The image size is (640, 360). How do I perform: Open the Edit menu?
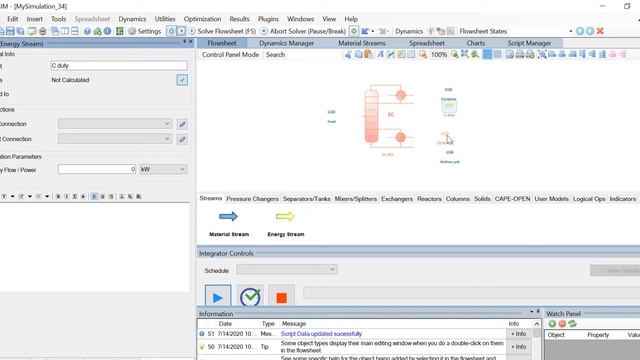(13, 19)
